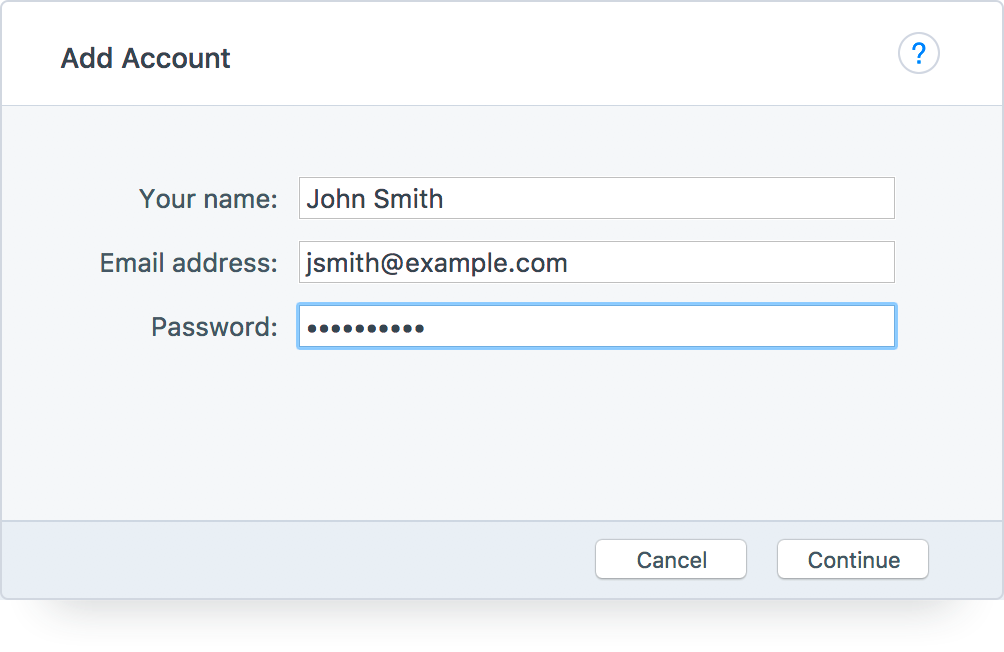The image size is (1004, 652).
Task: Click the "Add Account" dialog title
Action: [x=145, y=58]
